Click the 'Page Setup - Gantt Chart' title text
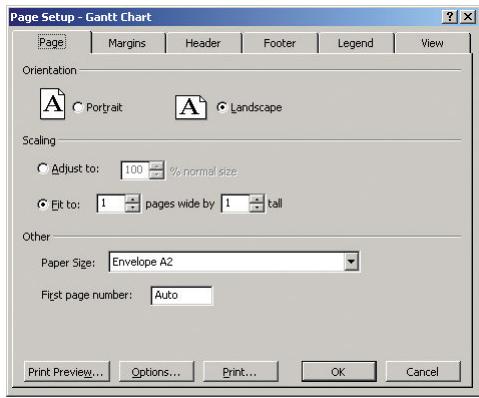 point(81,17)
